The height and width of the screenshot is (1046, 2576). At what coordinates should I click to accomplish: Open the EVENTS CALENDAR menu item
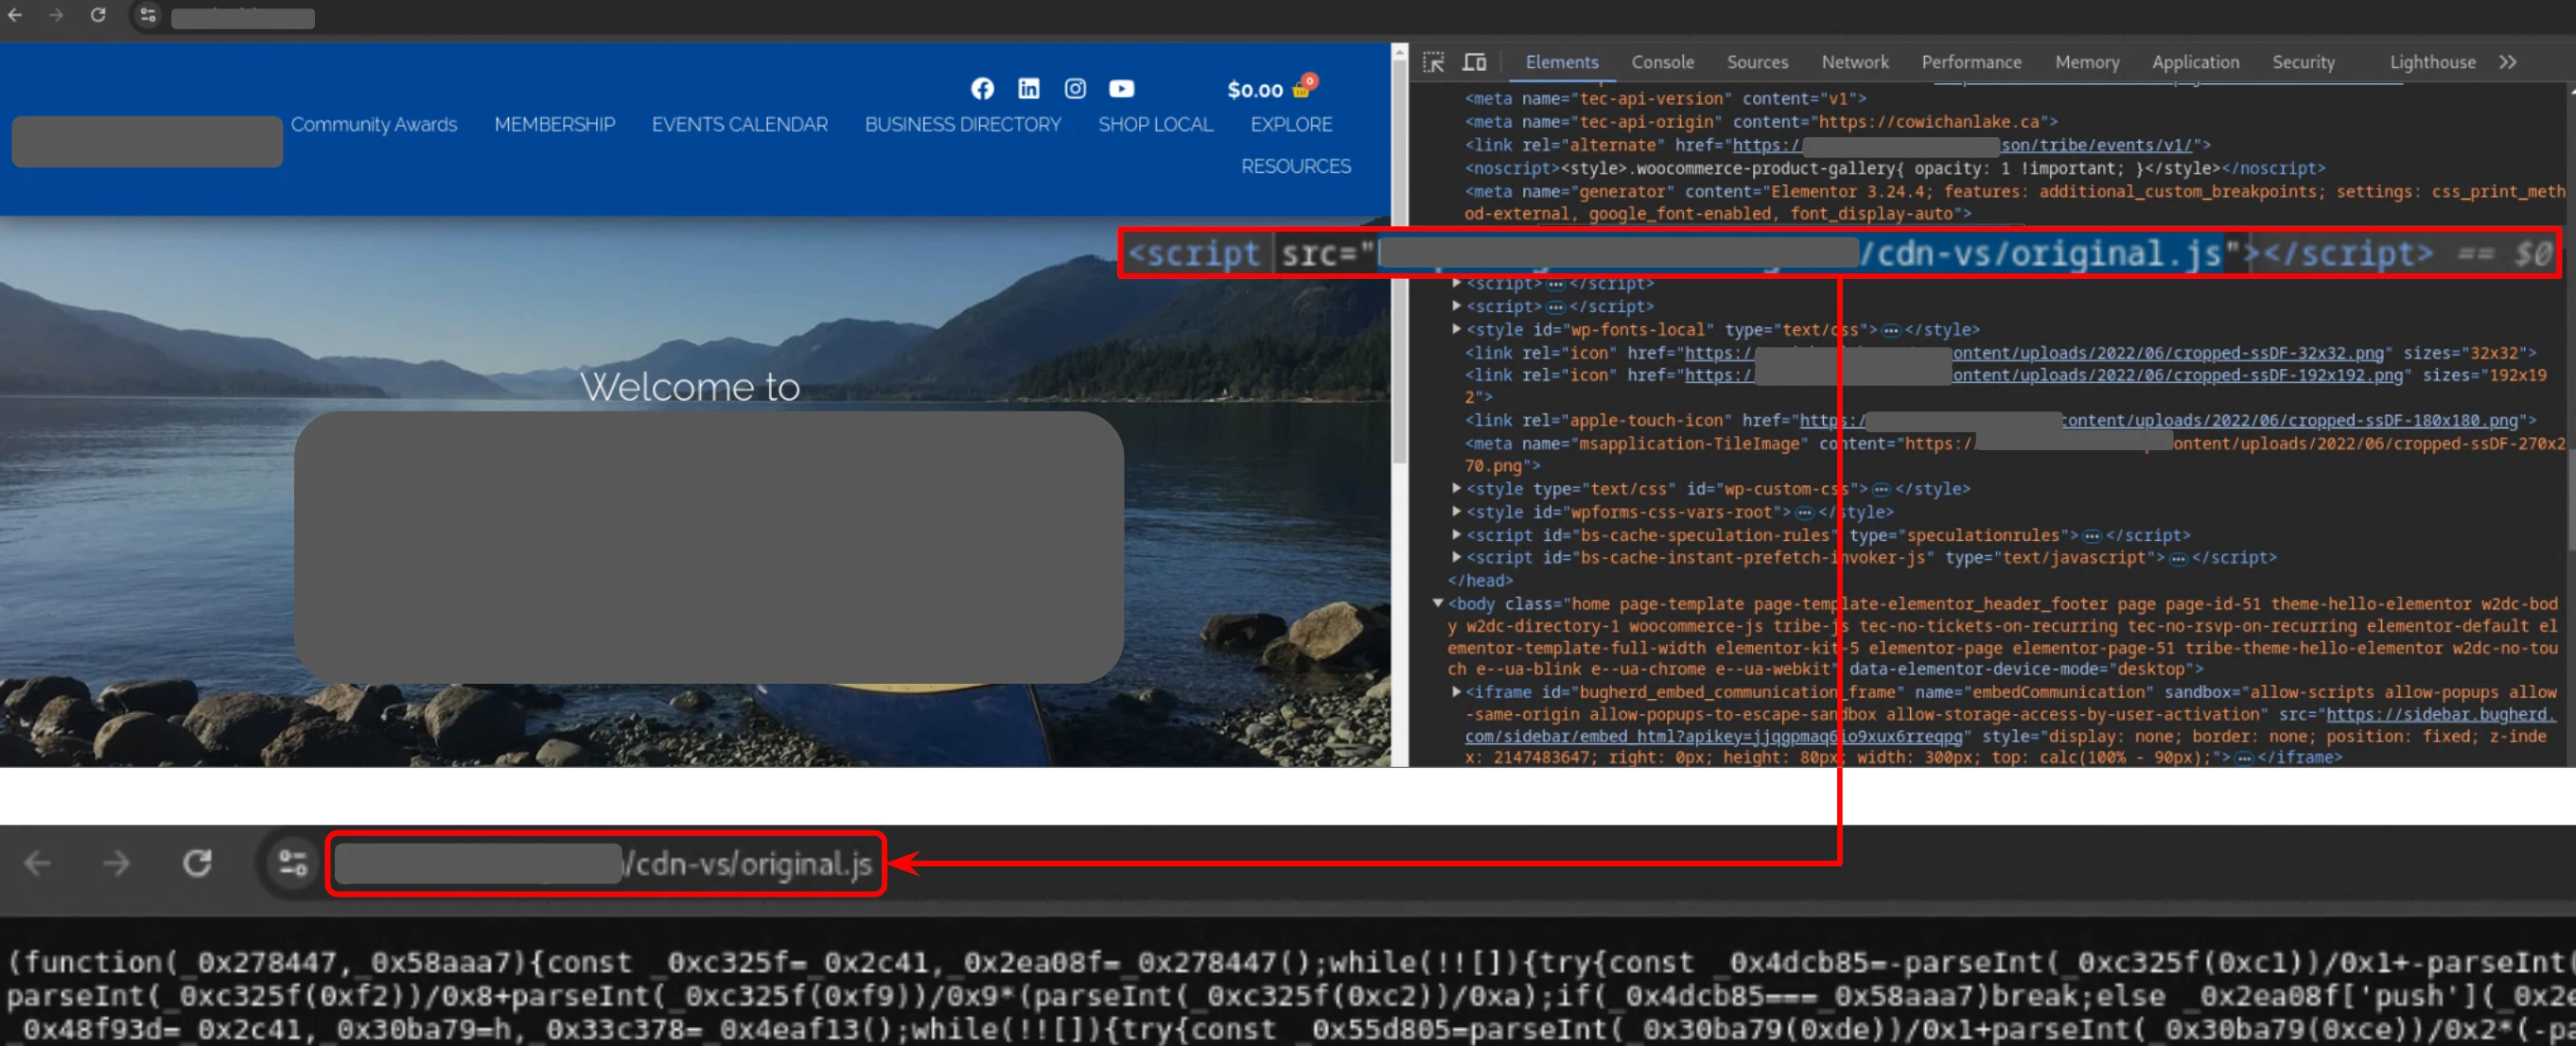(x=740, y=124)
